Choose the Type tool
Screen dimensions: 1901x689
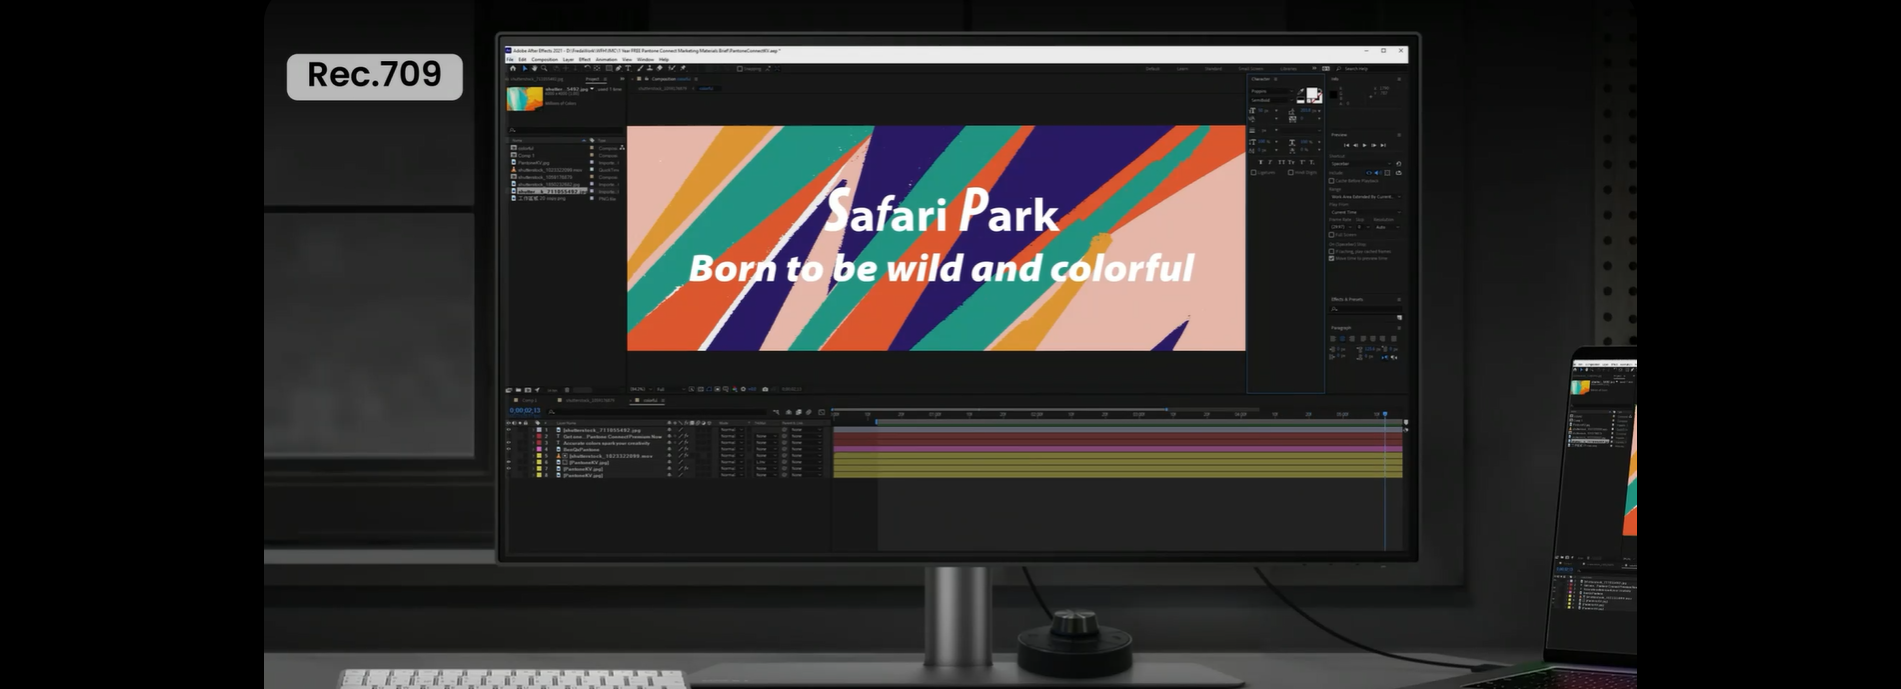pos(628,69)
